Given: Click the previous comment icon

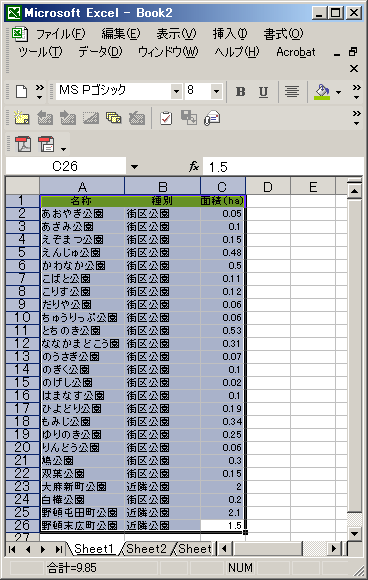Looking at the screenshot, I should tap(45, 118).
